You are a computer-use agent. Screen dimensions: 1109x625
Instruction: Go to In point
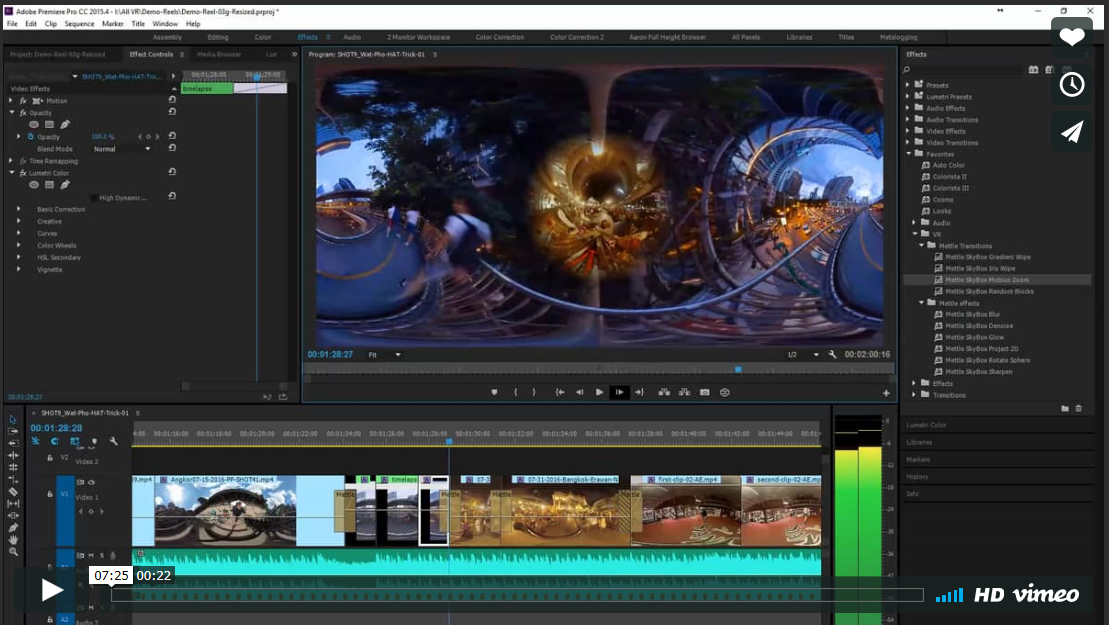pyautogui.click(x=559, y=392)
